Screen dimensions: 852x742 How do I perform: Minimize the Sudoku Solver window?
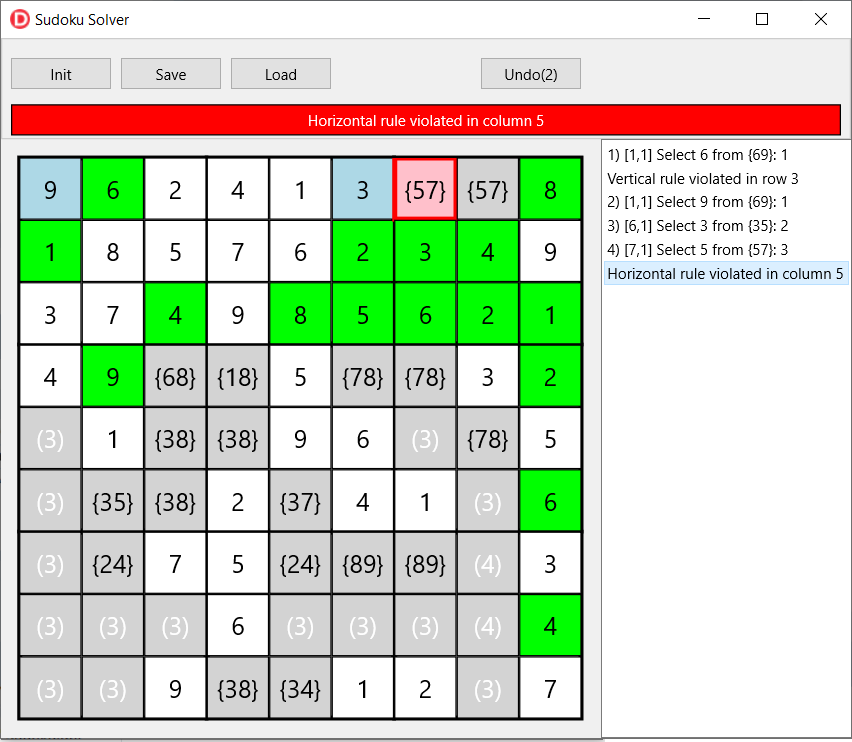(704, 19)
